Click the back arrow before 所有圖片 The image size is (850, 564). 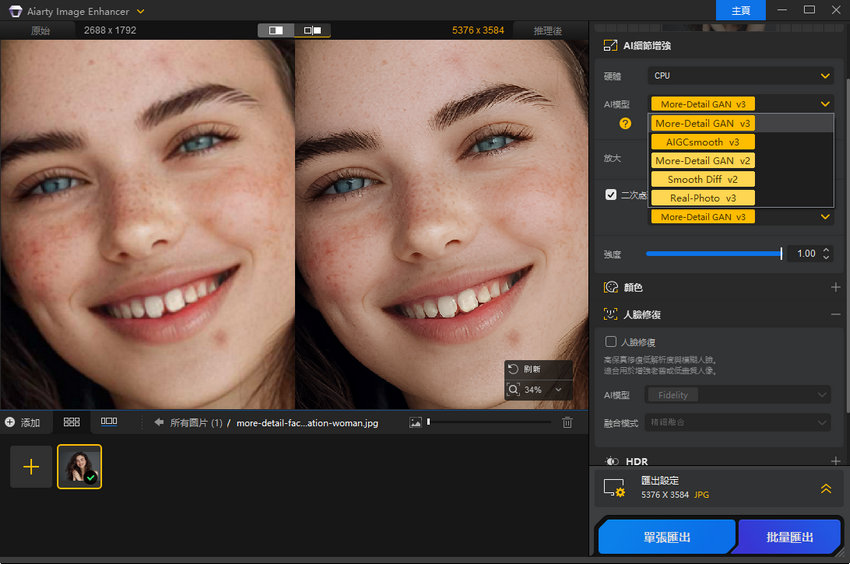pyautogui.click(x=159, y=422)
